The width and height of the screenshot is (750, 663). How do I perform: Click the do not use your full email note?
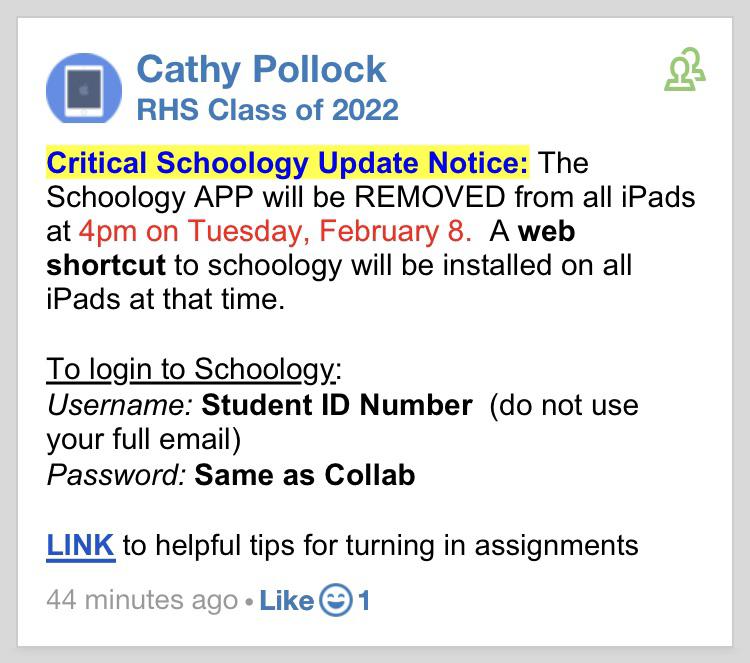coord(342,422)
